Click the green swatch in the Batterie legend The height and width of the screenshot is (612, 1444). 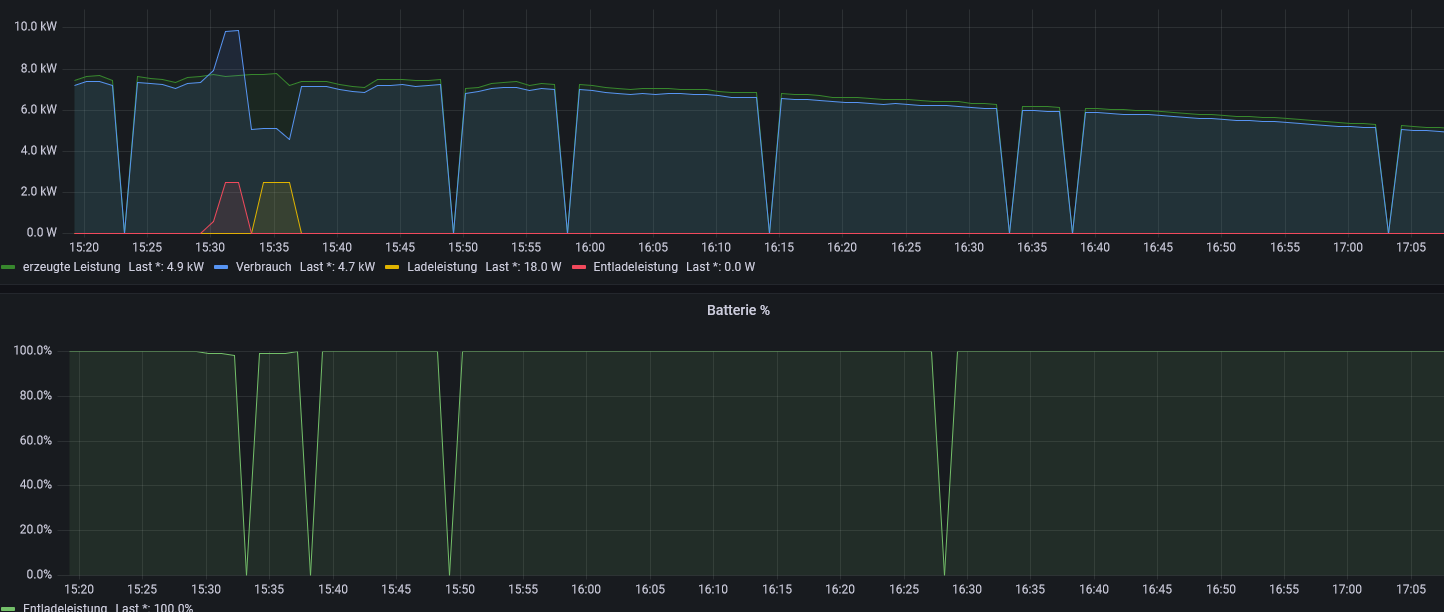pos(9,608)
